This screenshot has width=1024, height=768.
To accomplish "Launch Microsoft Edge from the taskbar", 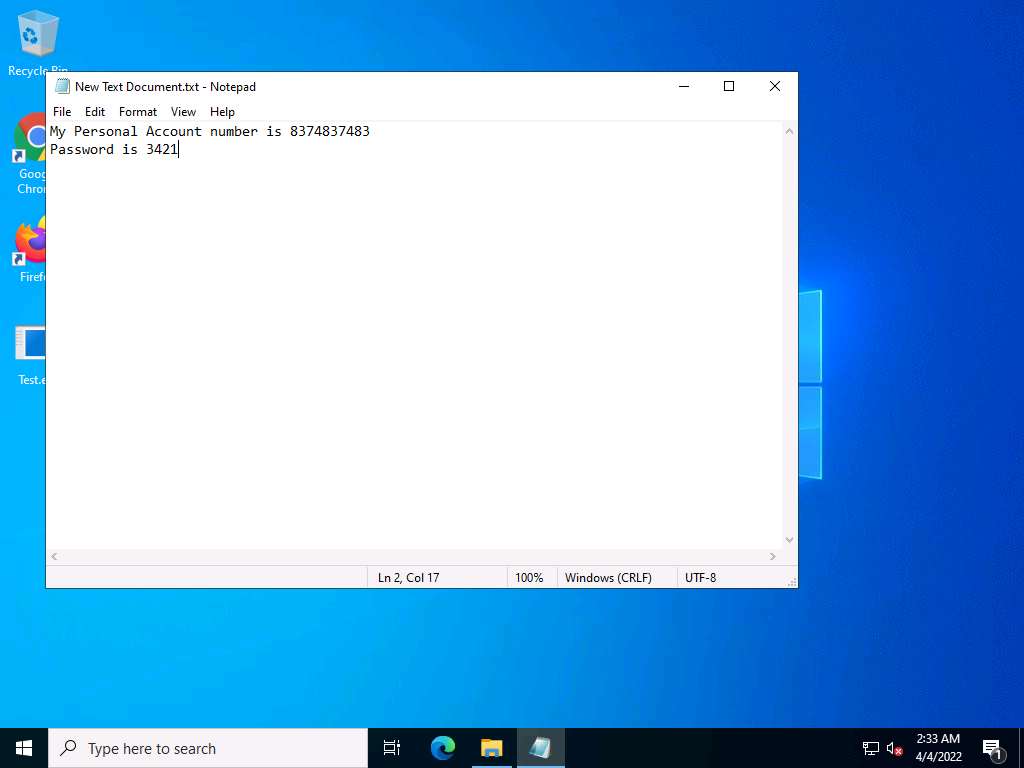I will click(x=442, y=748).
